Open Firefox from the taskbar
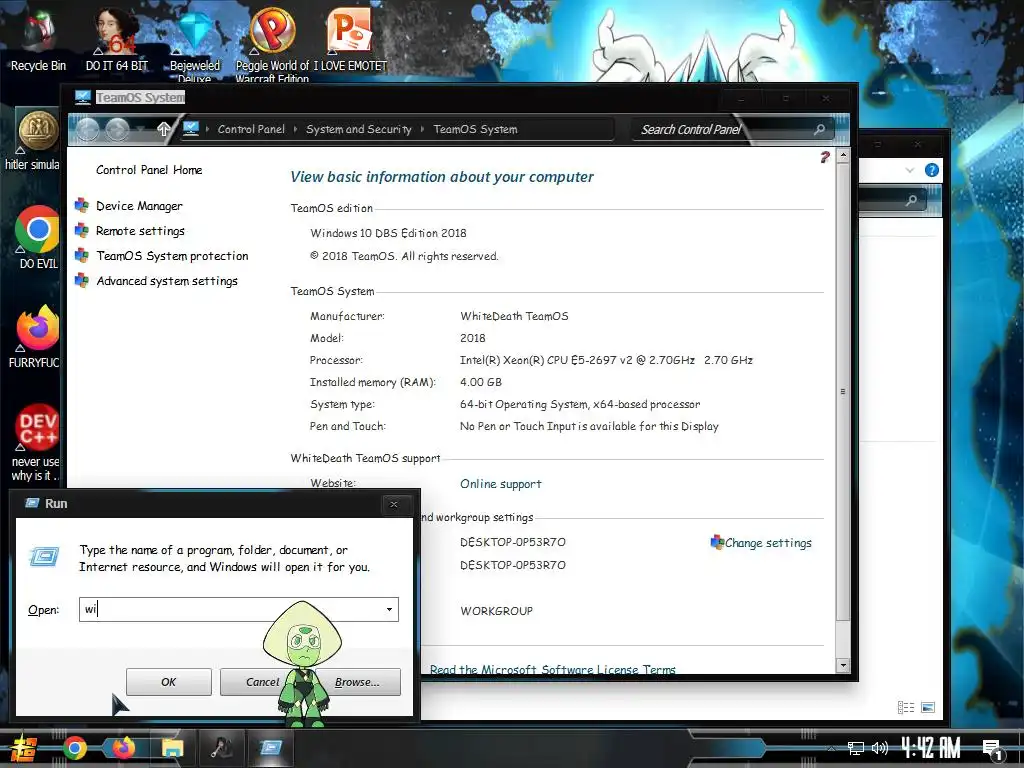Screen dimensions: 1024x768 (123, 748)
